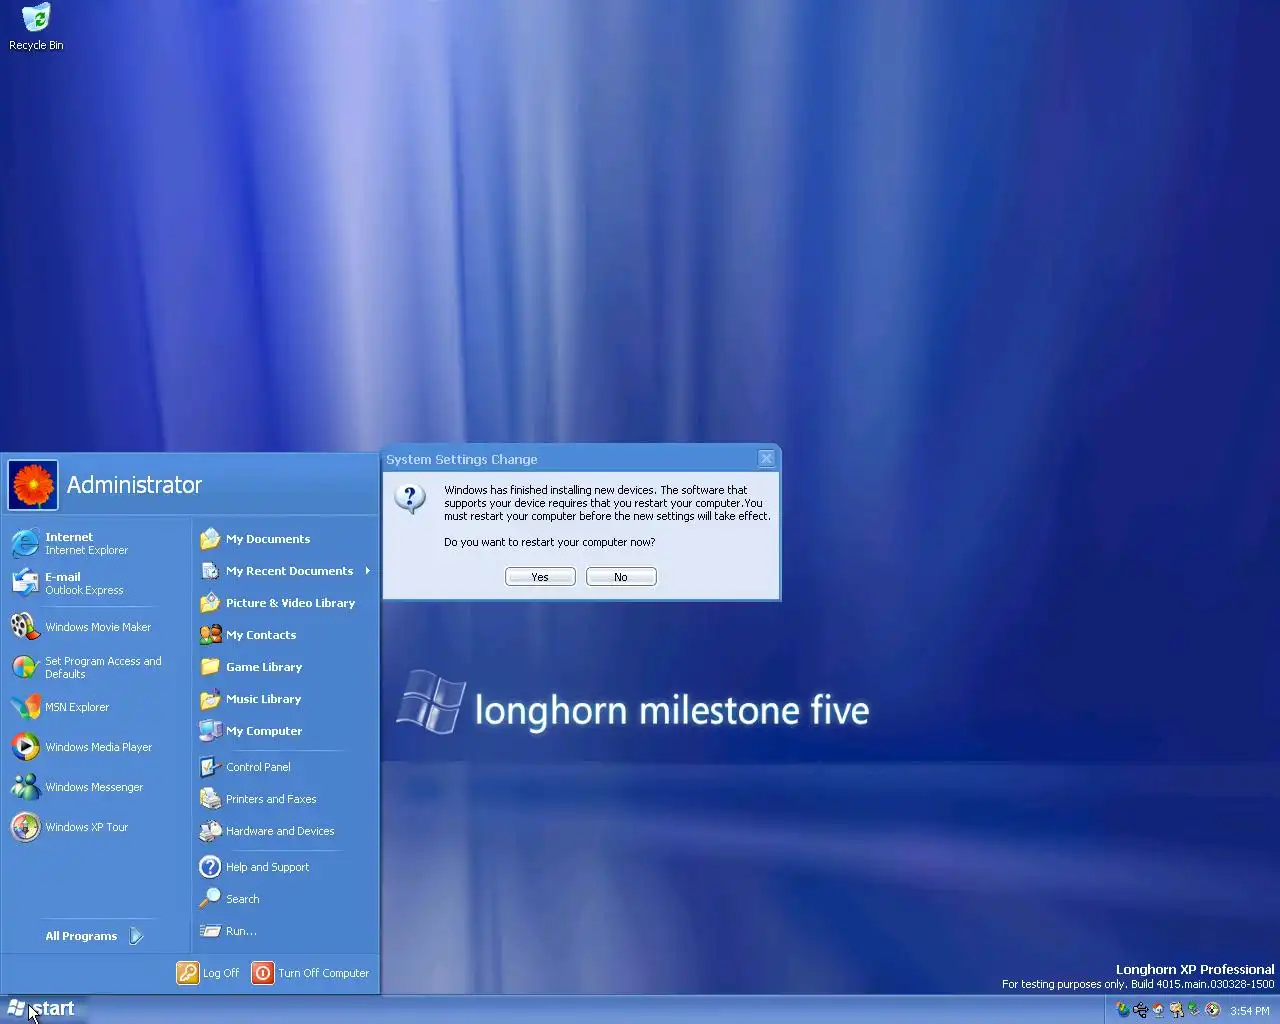Viewport: 1280px width, 1024px height.
Task: Close the System Settings Change dialog
Action: coord(766,459)
